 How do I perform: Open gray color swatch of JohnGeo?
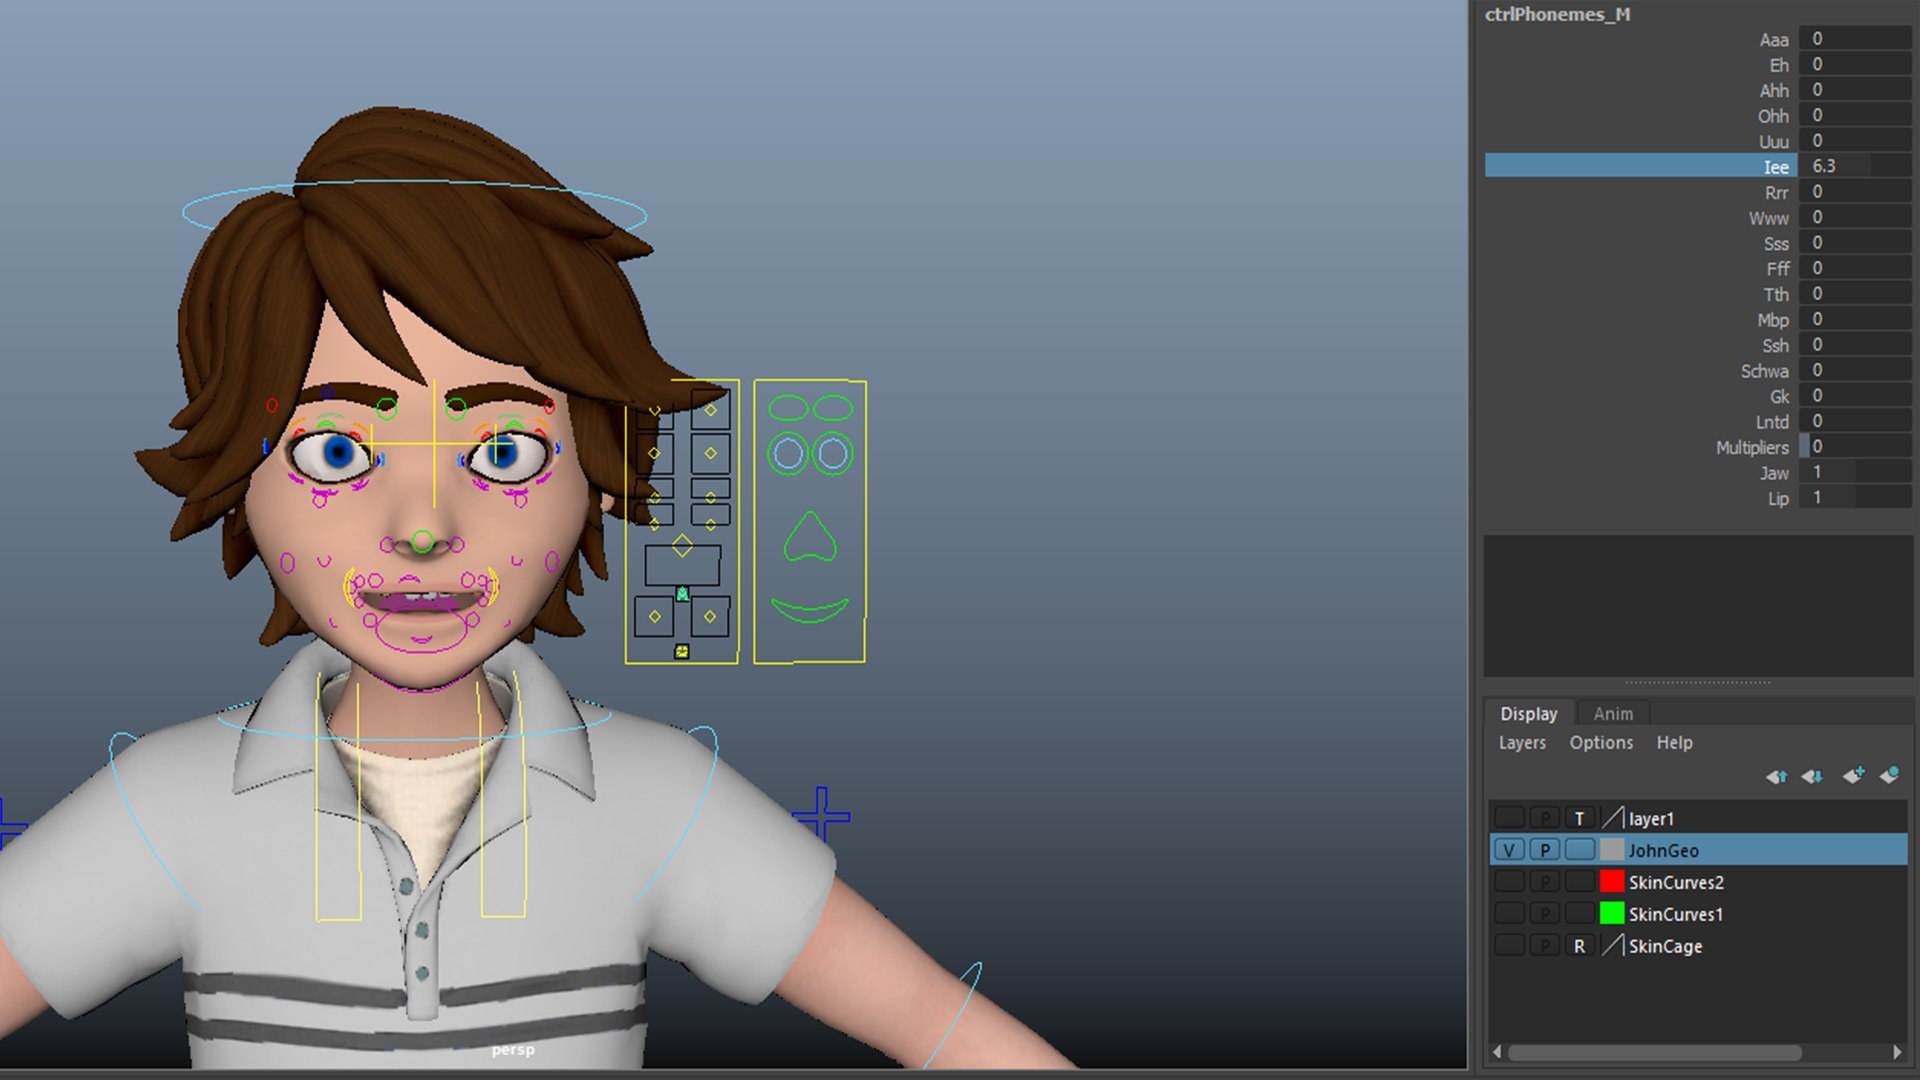pos(1612,850)
